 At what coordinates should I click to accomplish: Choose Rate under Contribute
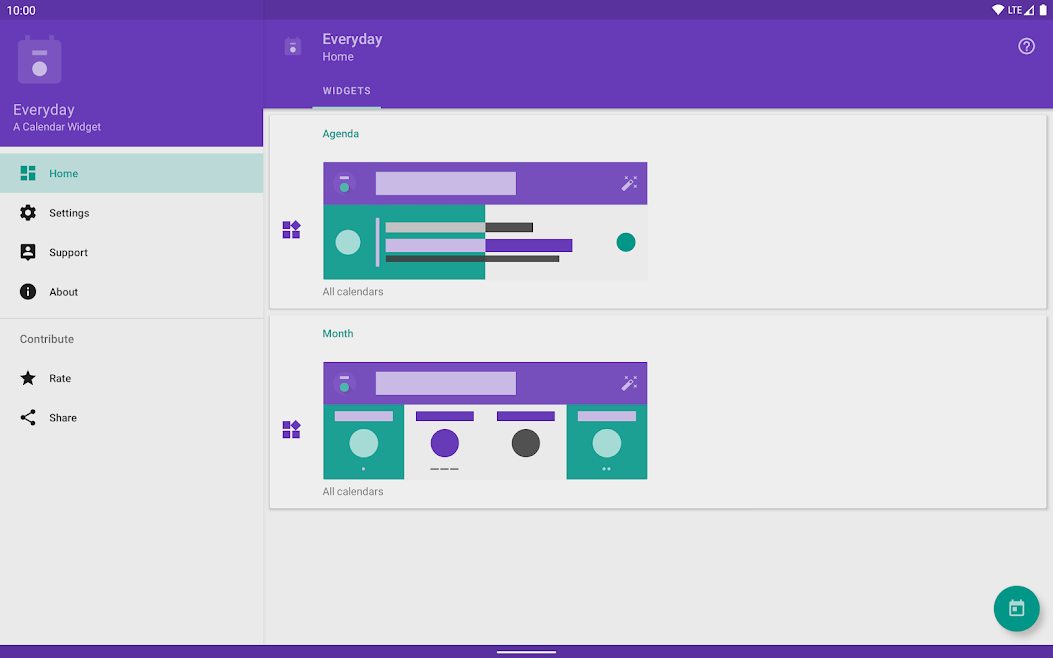(x=132, y=378)
